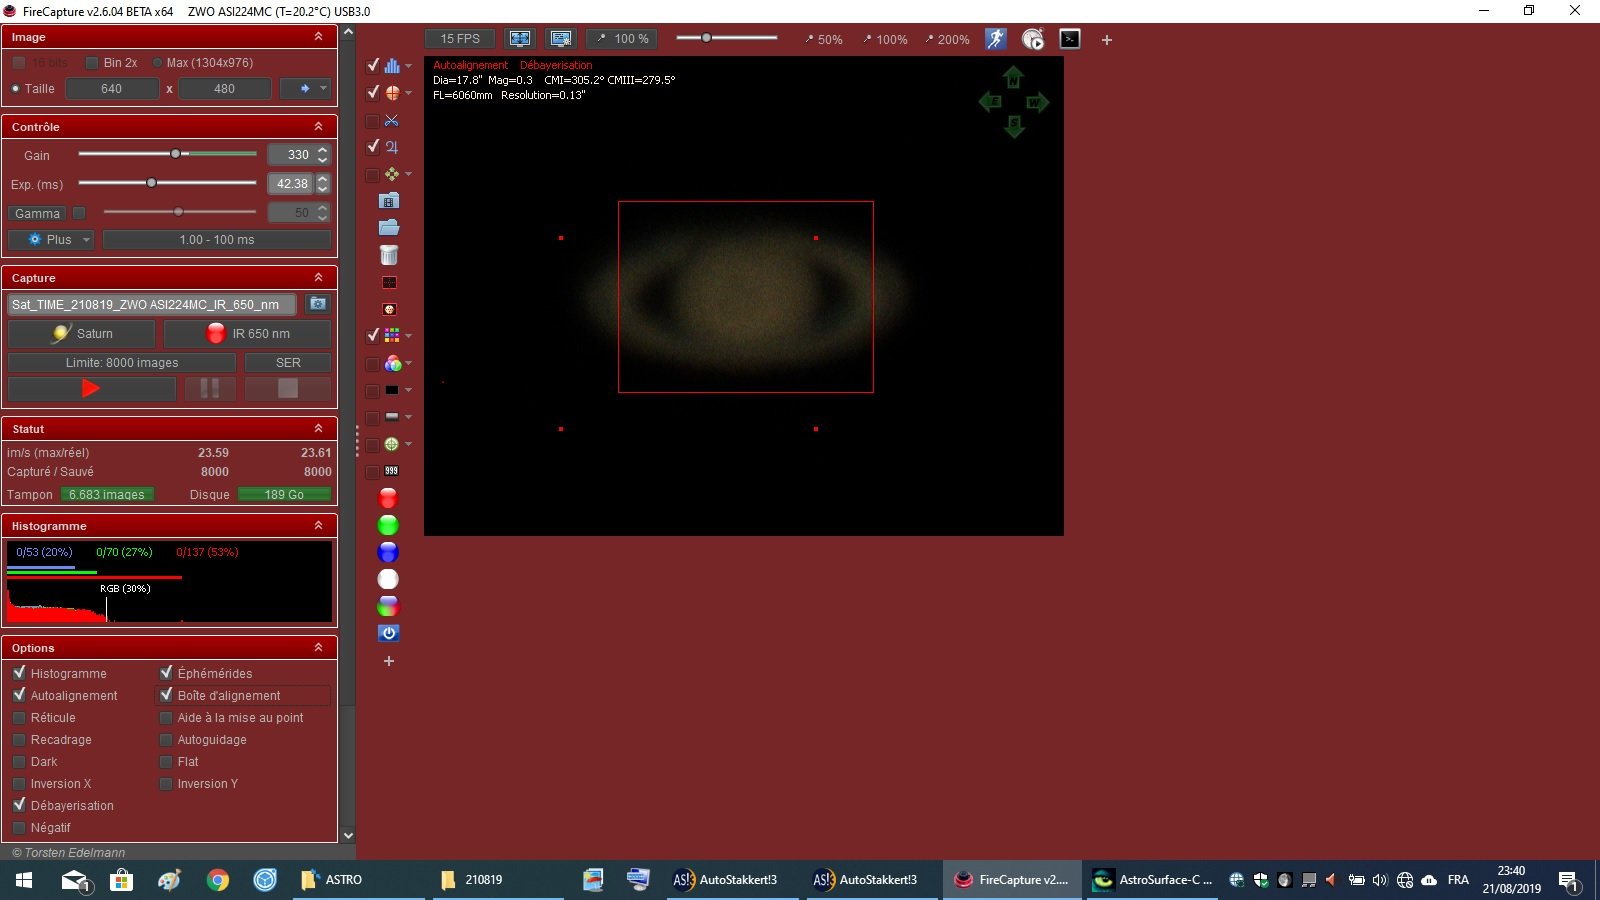This screenshot has height=900, width=1600.
Task: Click the fit-to-screen monitor icon
Action: coord(520,39)
